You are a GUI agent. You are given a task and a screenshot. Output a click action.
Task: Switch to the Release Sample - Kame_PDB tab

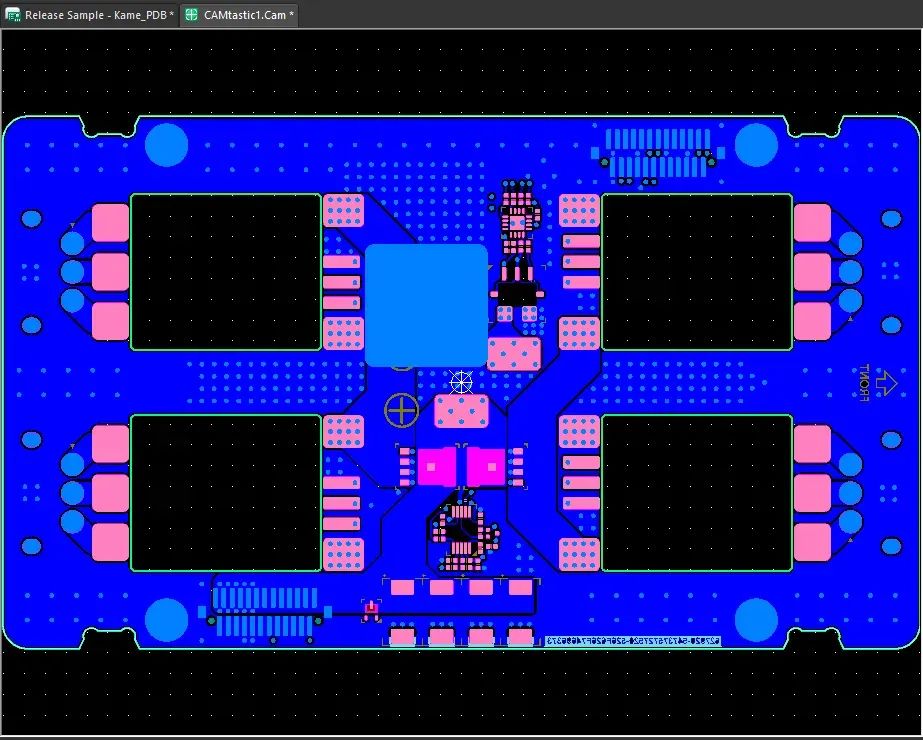coord(89,15)
